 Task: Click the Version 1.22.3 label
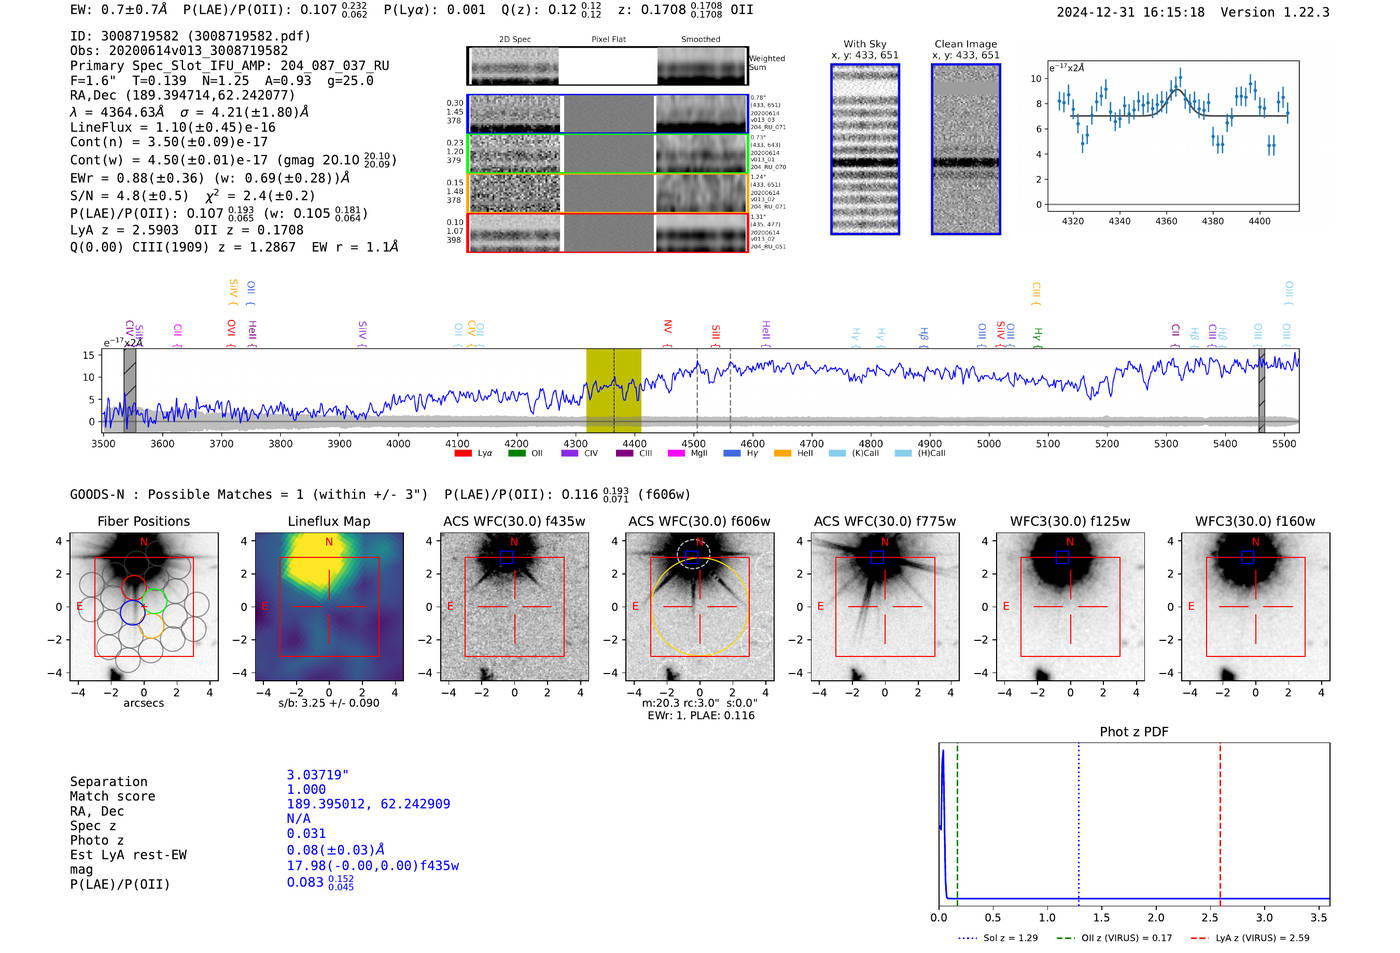[1275, 12]
